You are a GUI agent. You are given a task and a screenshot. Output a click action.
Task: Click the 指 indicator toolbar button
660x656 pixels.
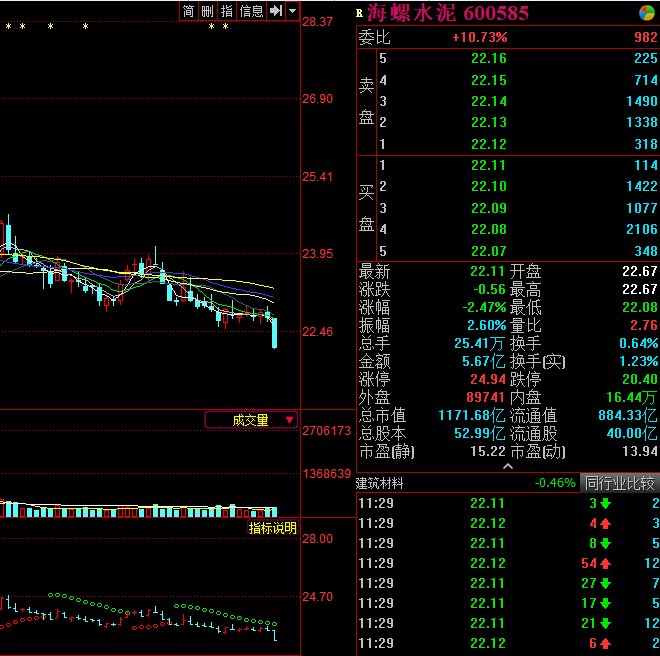tap(227, 11)
